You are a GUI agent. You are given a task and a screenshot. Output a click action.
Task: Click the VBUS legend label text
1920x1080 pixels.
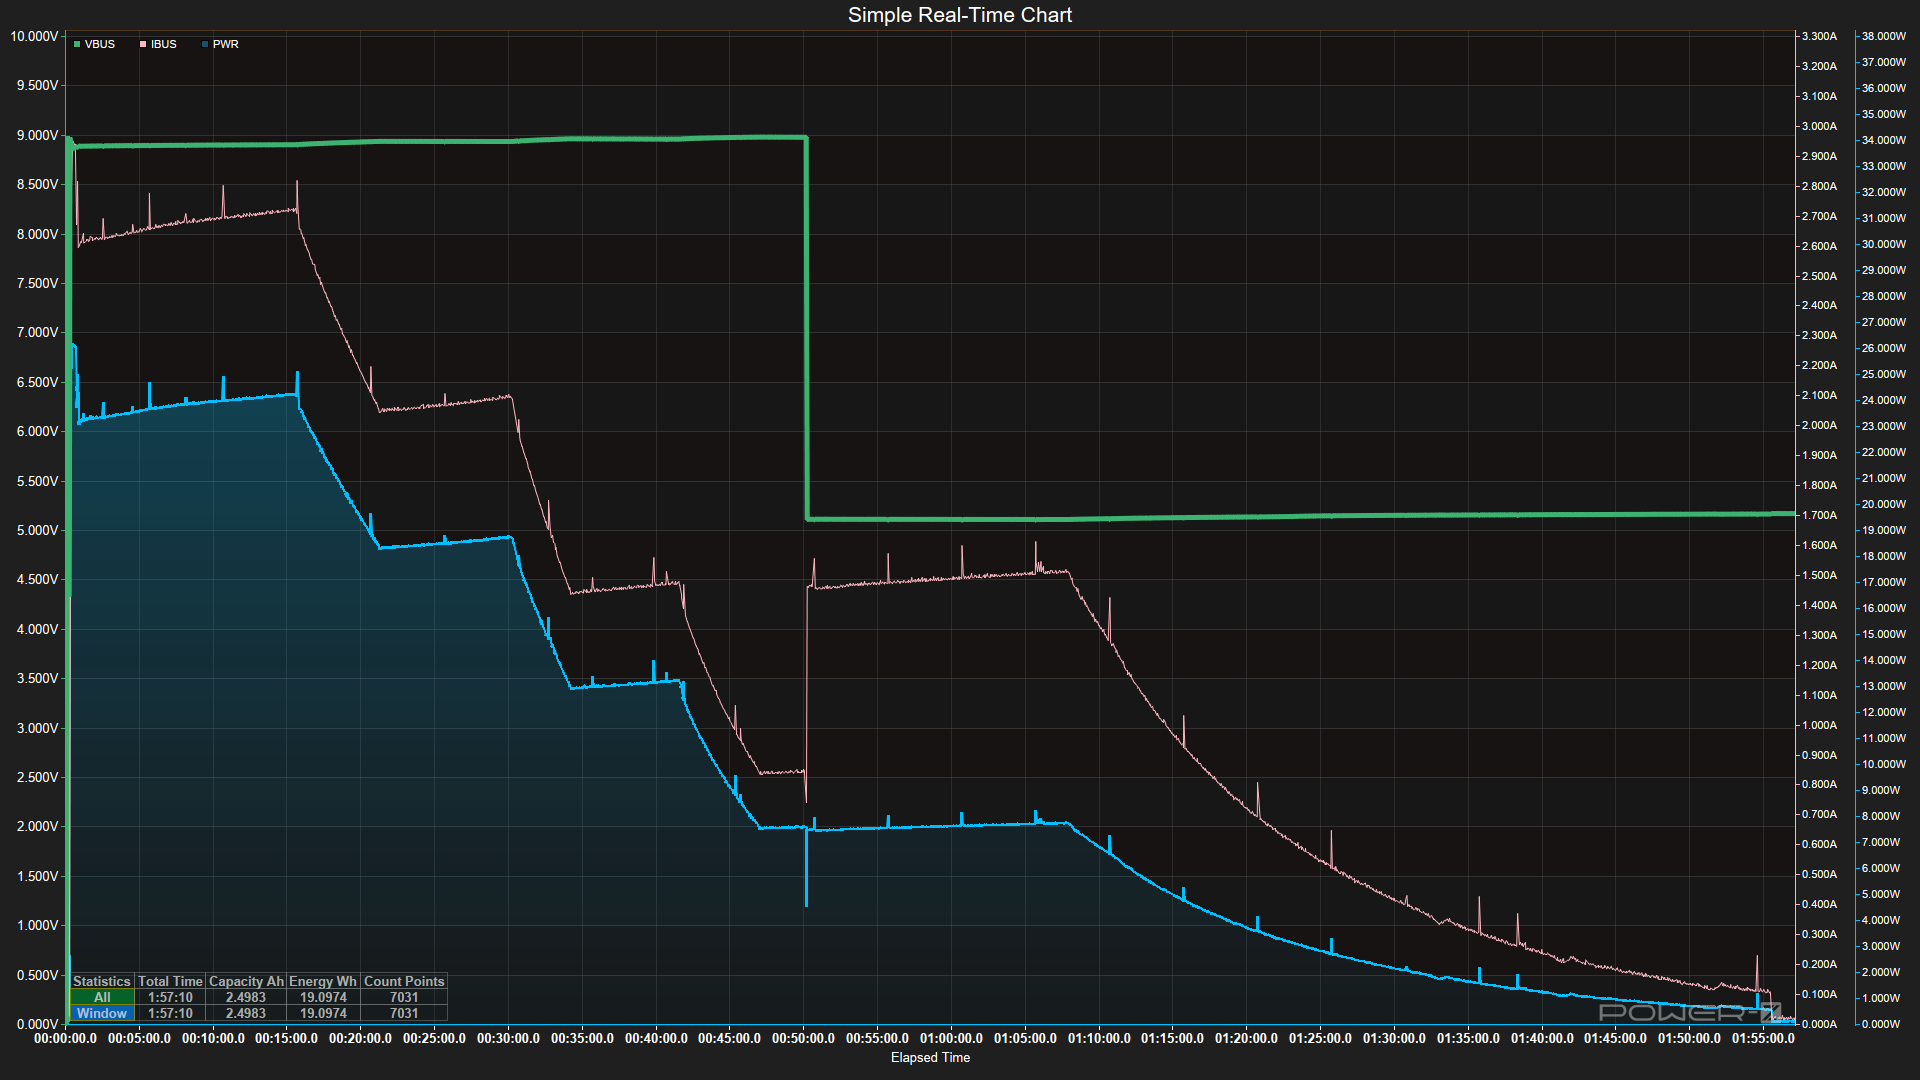click(99, 45)
